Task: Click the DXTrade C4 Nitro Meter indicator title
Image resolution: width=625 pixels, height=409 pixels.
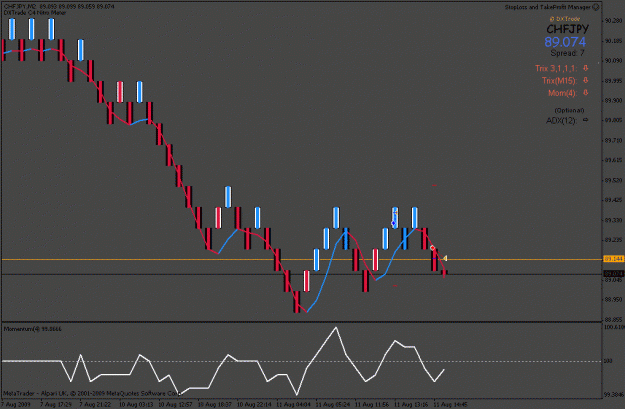Action: click(x=35, y=13)
